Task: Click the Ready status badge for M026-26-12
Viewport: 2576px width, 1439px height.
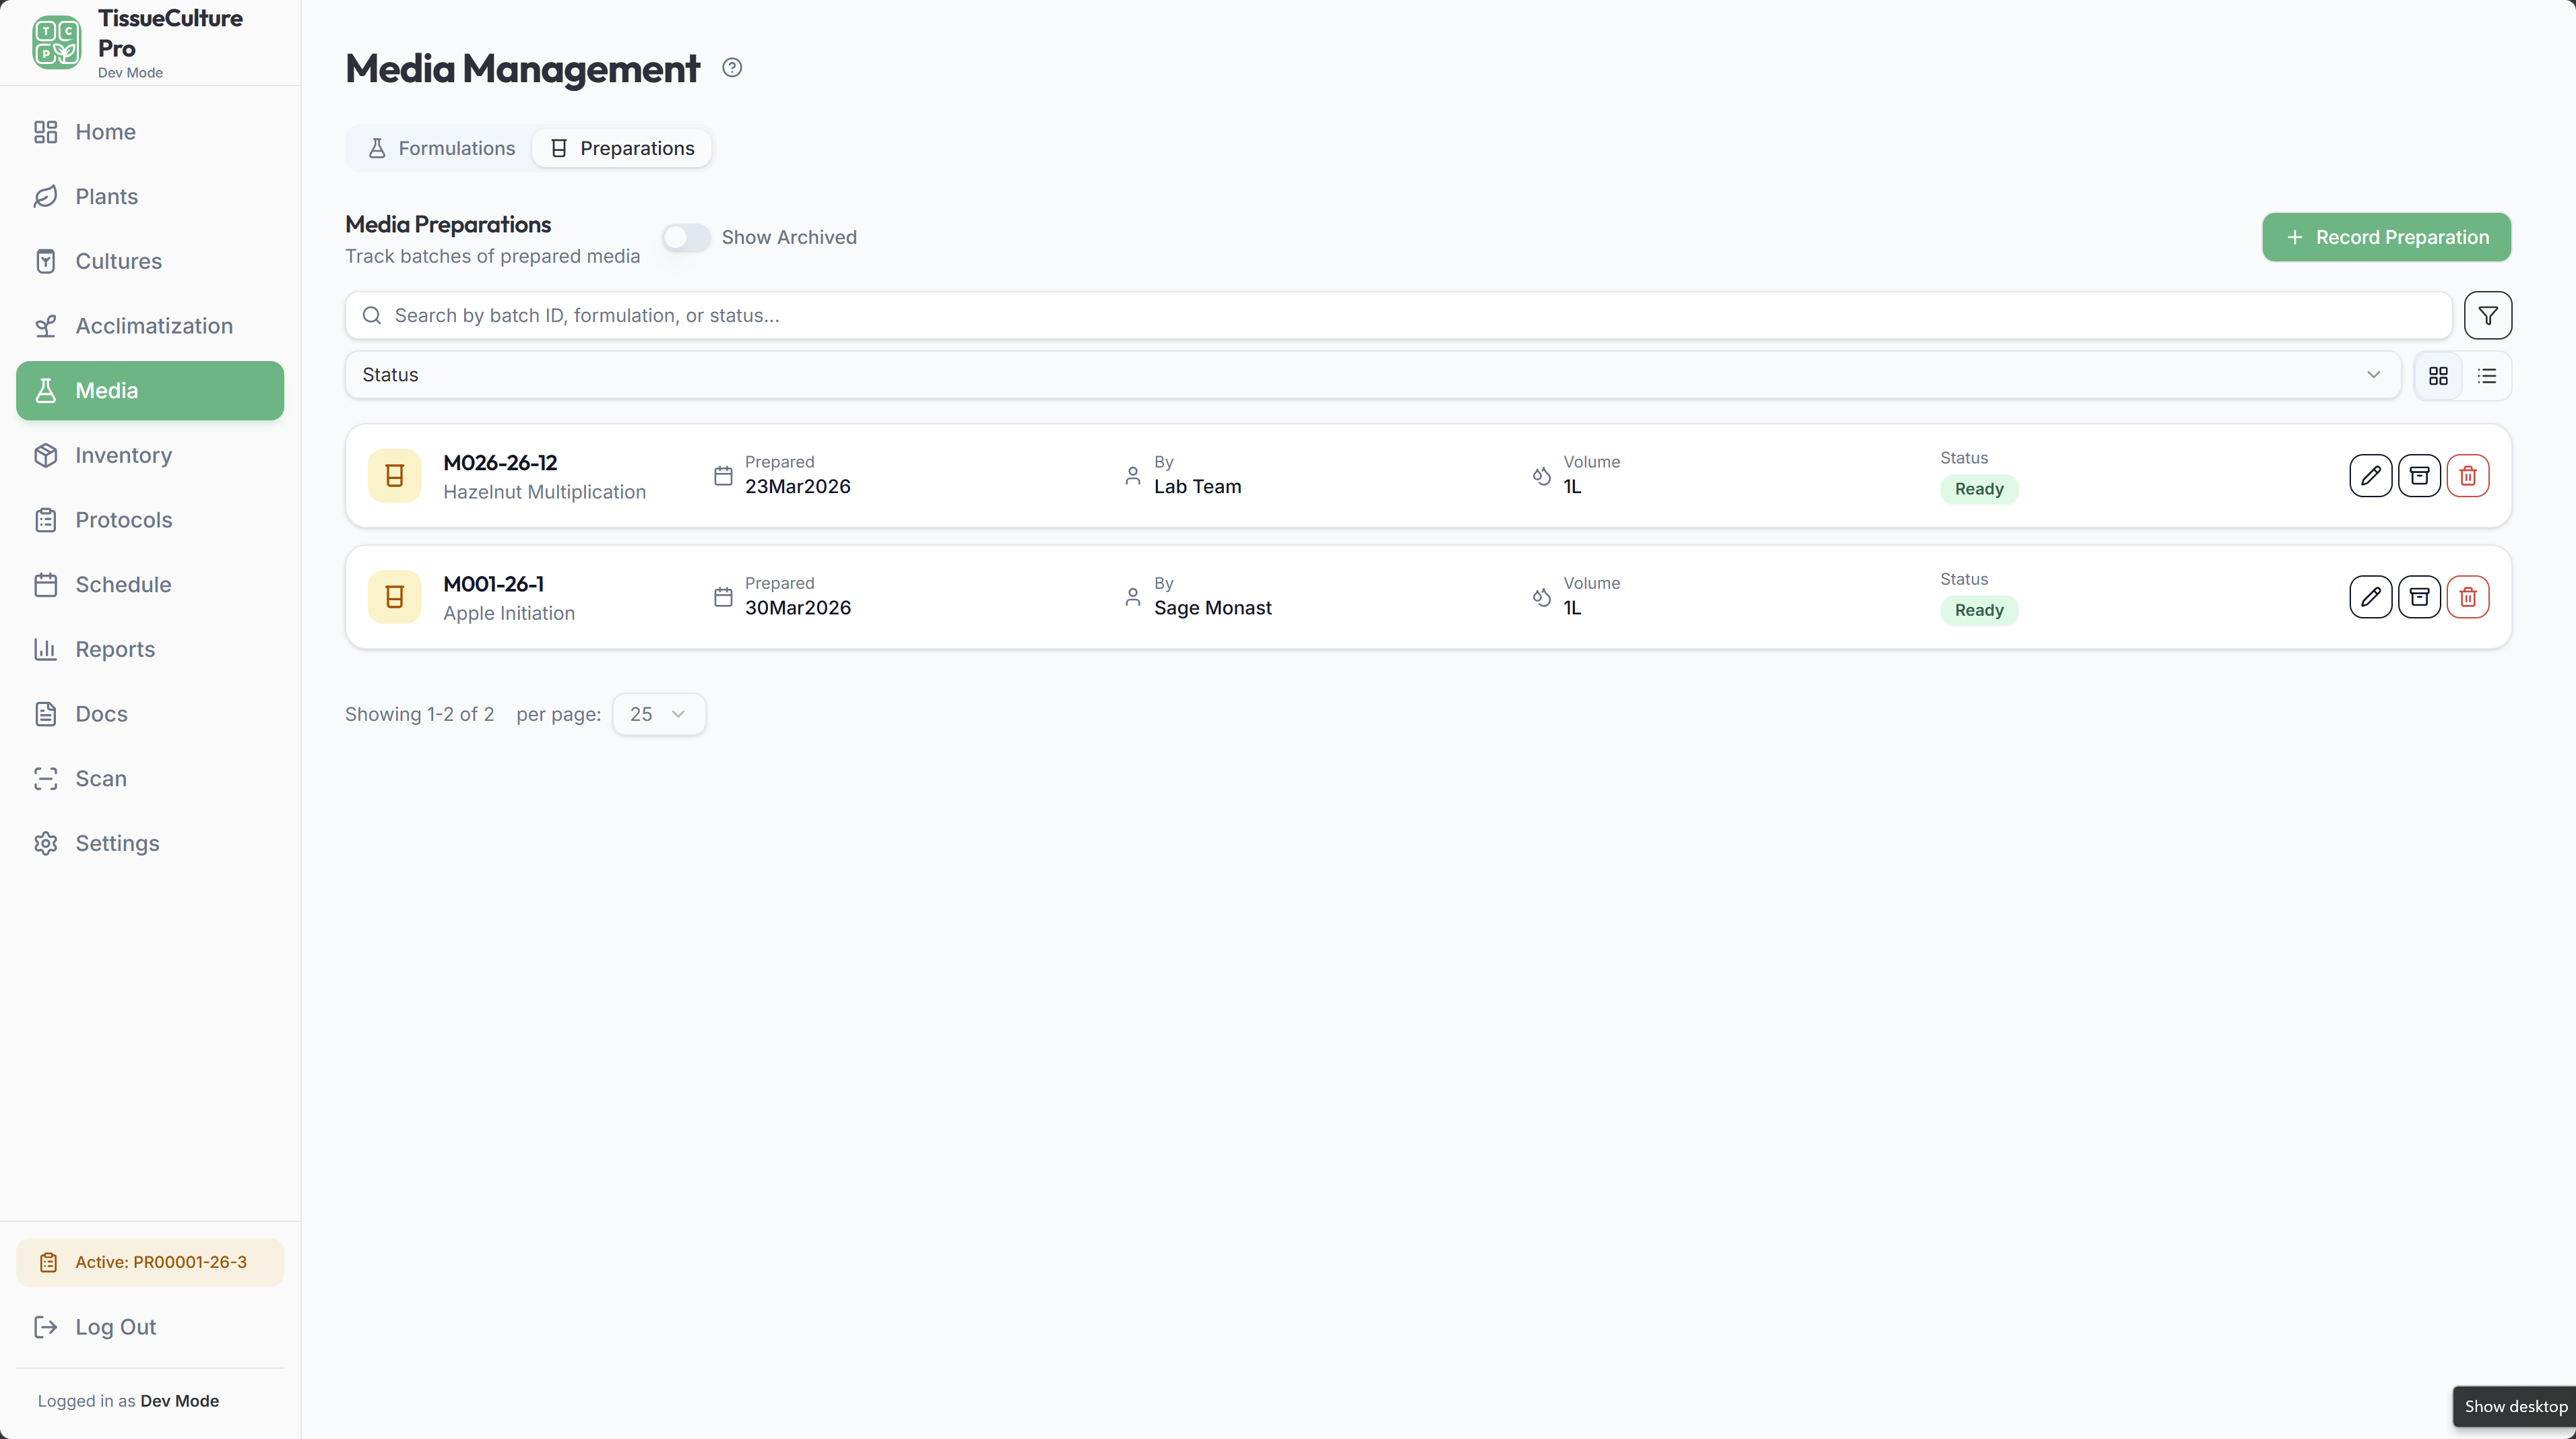Action: tap(1978, 489)
